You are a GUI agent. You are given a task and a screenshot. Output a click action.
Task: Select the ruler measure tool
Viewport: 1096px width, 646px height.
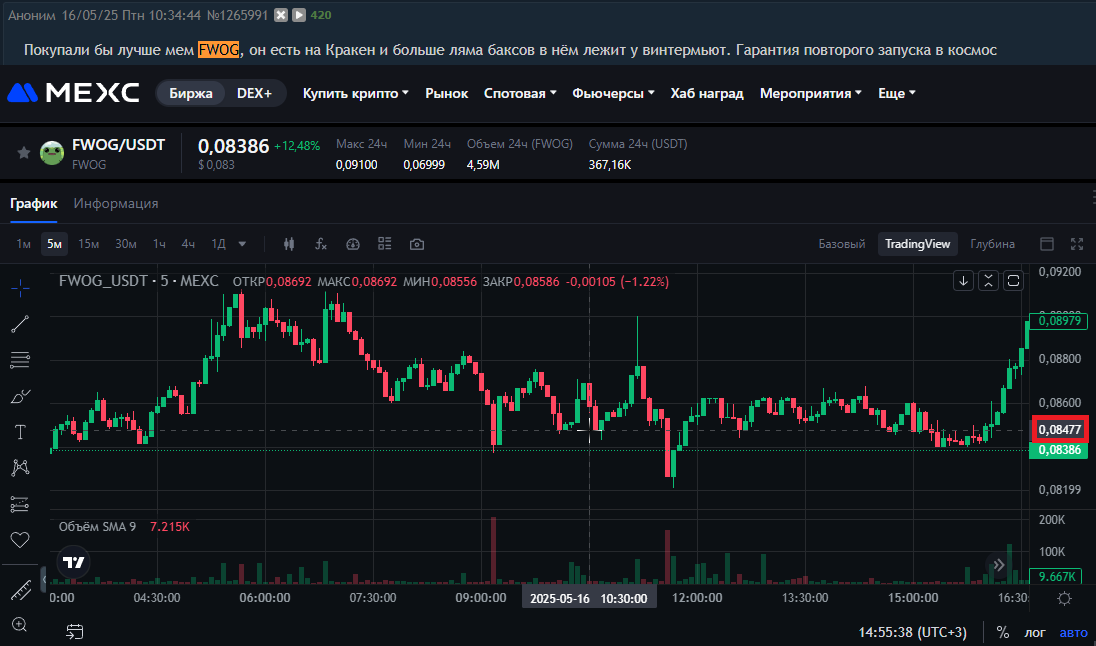(20, 590)
